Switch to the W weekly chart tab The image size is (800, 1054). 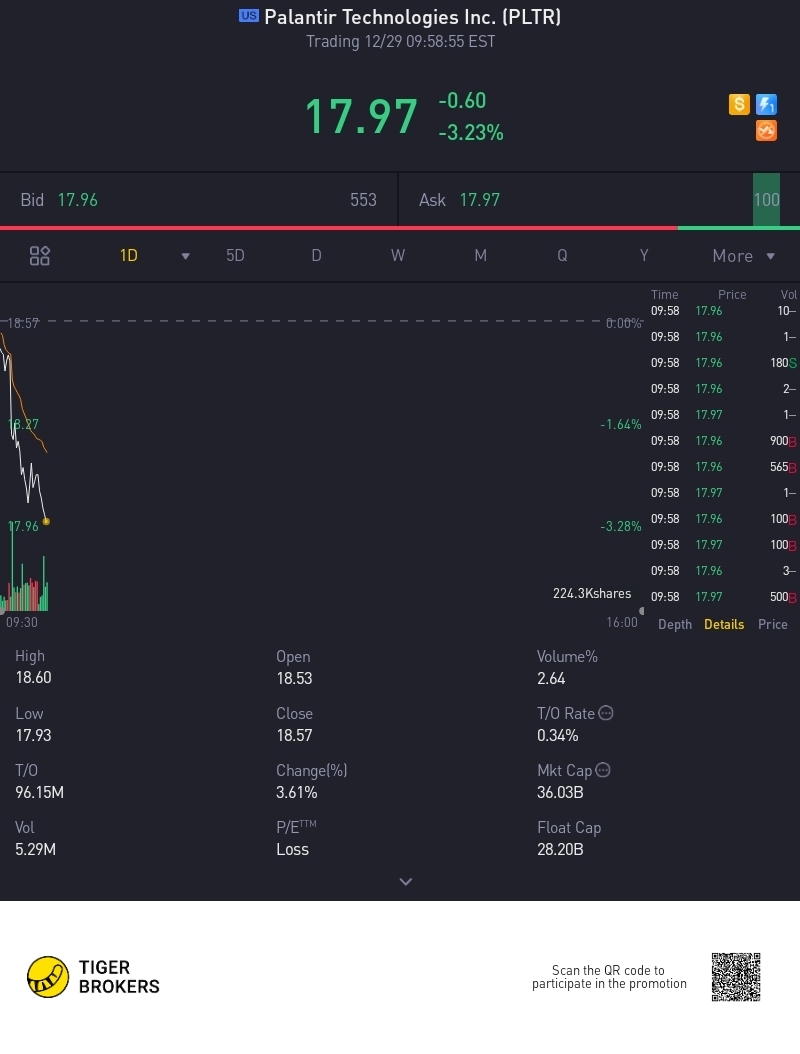pyautogui.click(x=398, y=255)
